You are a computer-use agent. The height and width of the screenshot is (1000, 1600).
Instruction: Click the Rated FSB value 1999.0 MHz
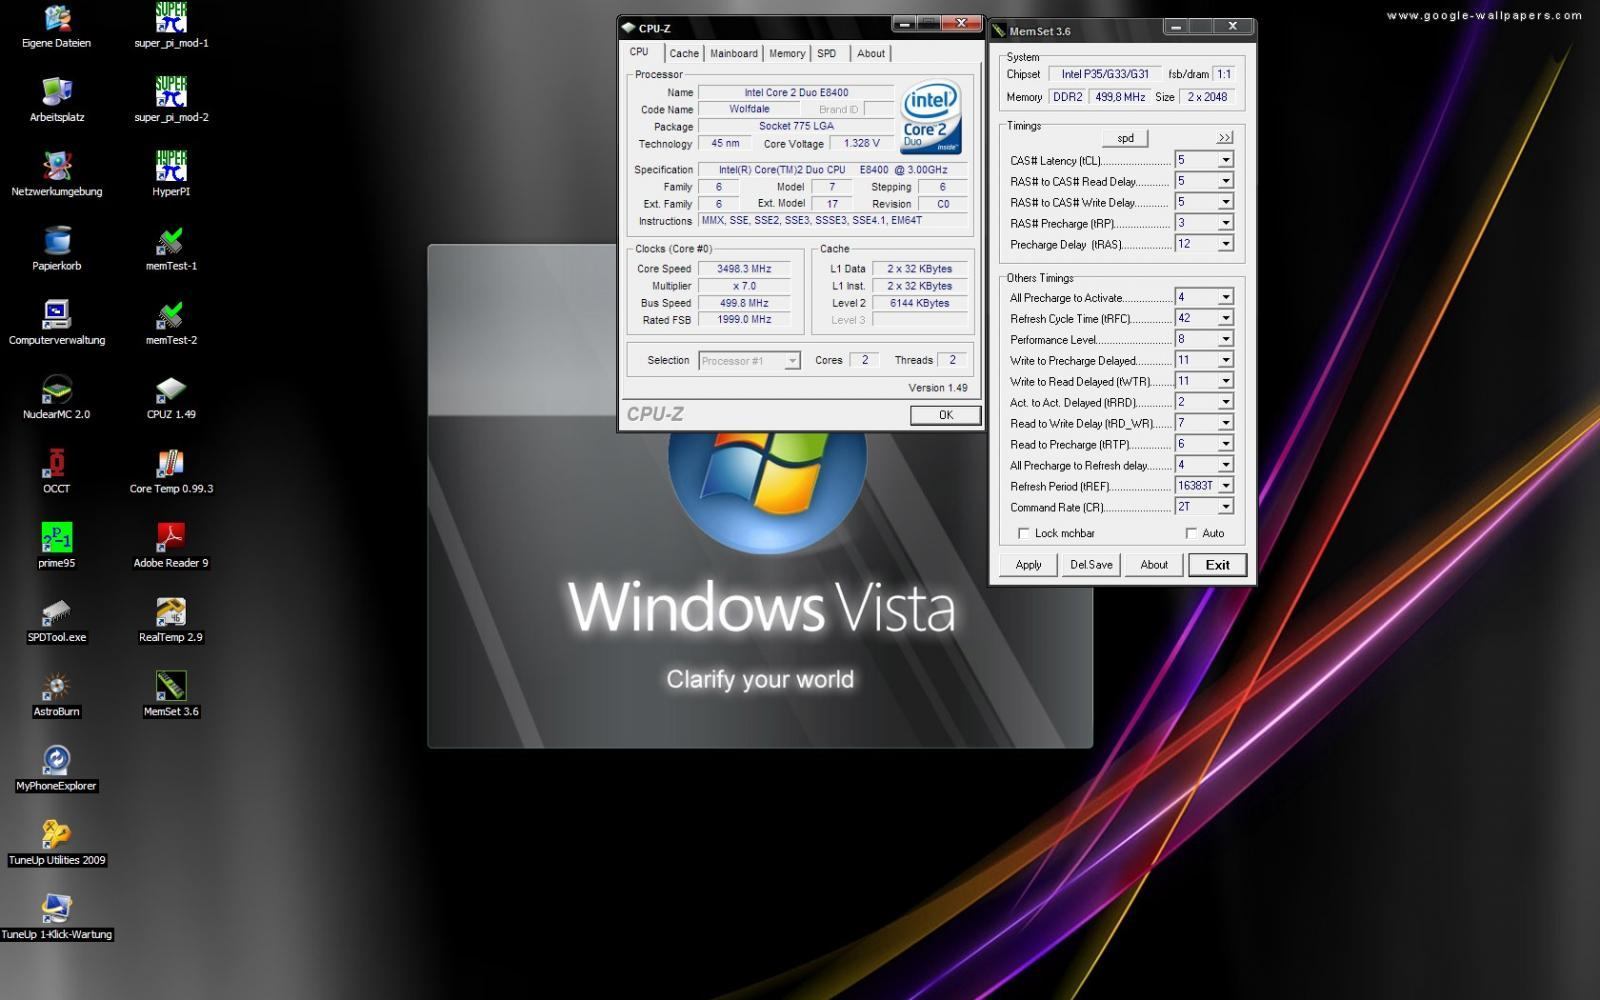coord(745,320)
